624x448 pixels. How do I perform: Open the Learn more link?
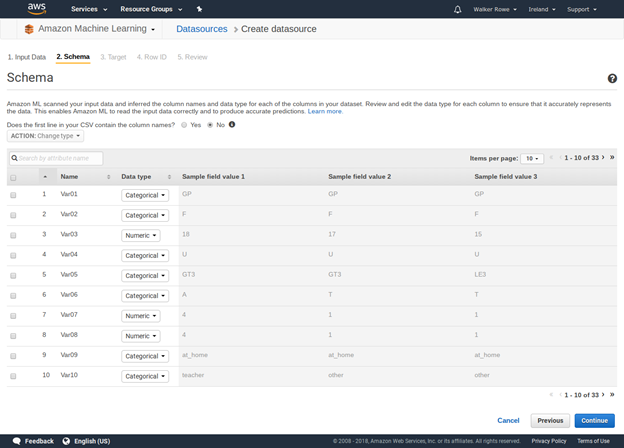tap(325, 111)
